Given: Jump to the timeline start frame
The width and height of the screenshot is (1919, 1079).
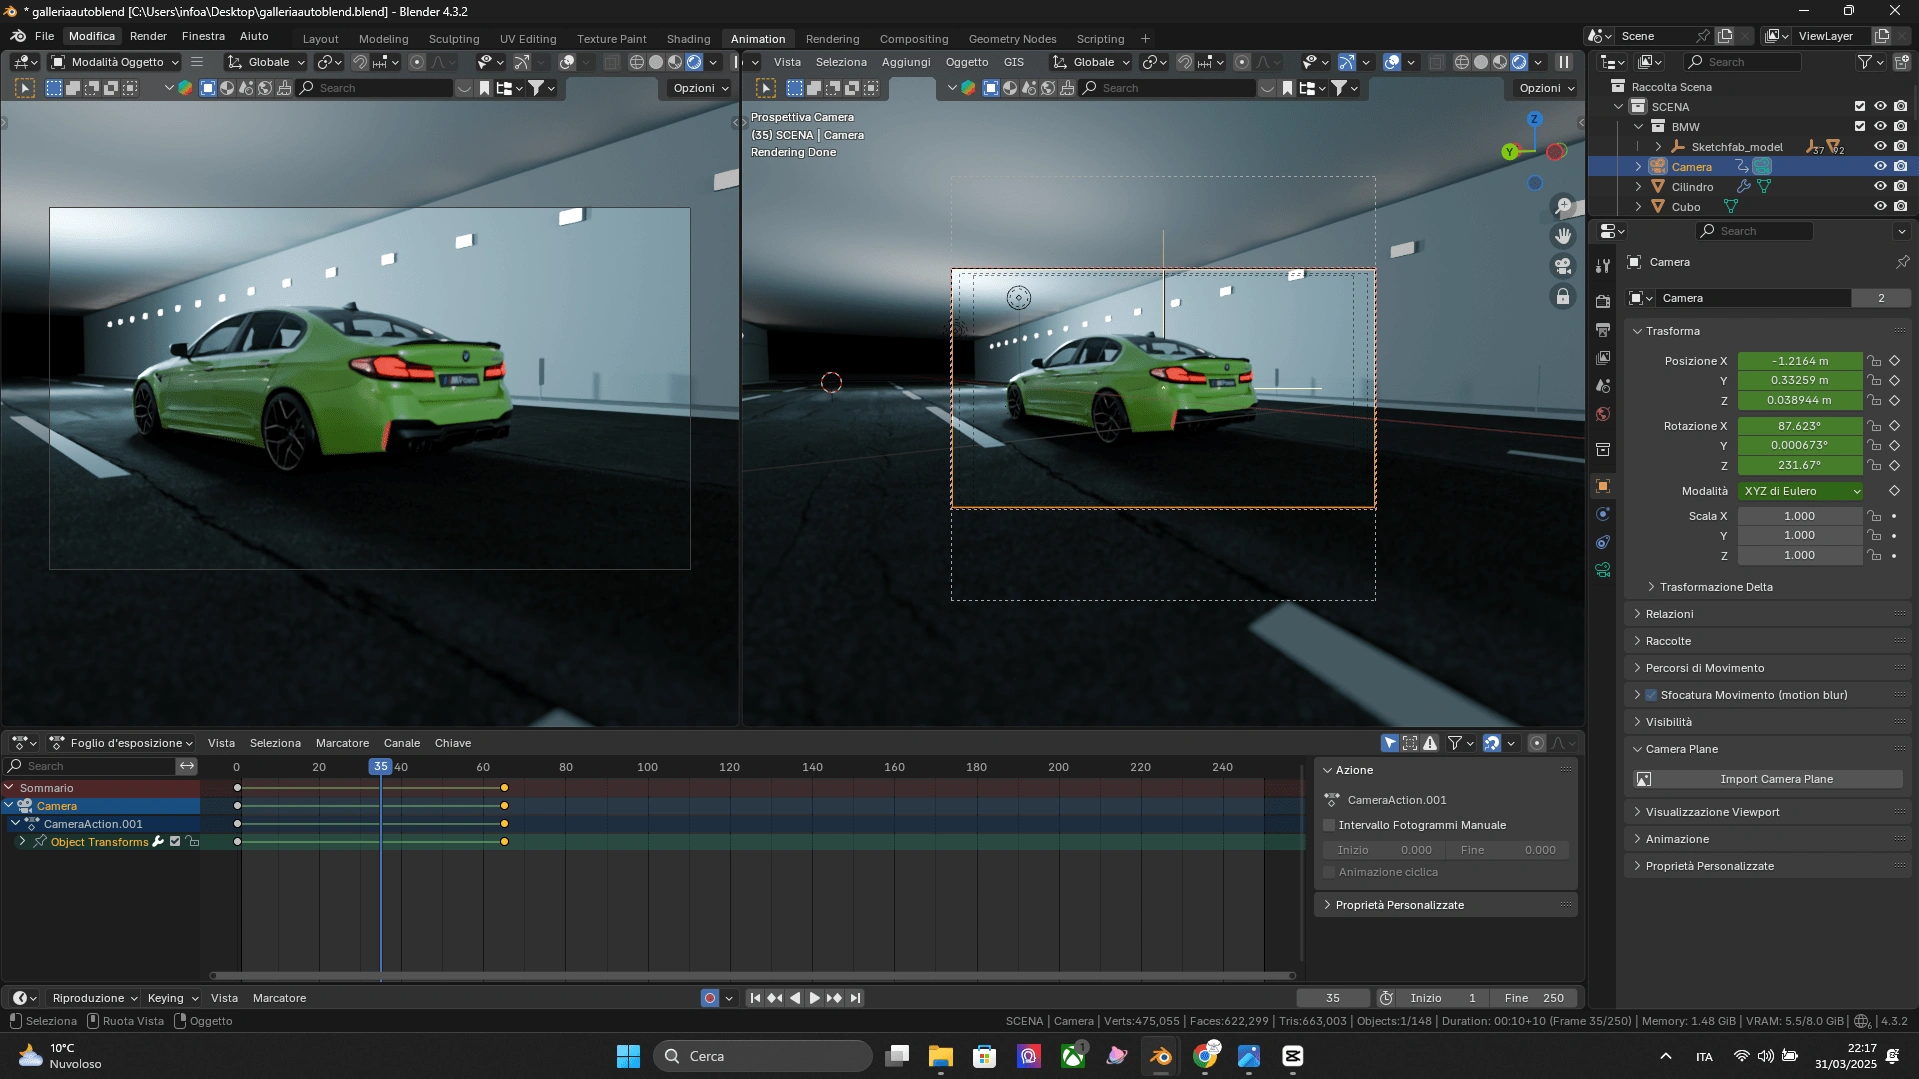Looking at the screenshot, I should coord(755,998).
